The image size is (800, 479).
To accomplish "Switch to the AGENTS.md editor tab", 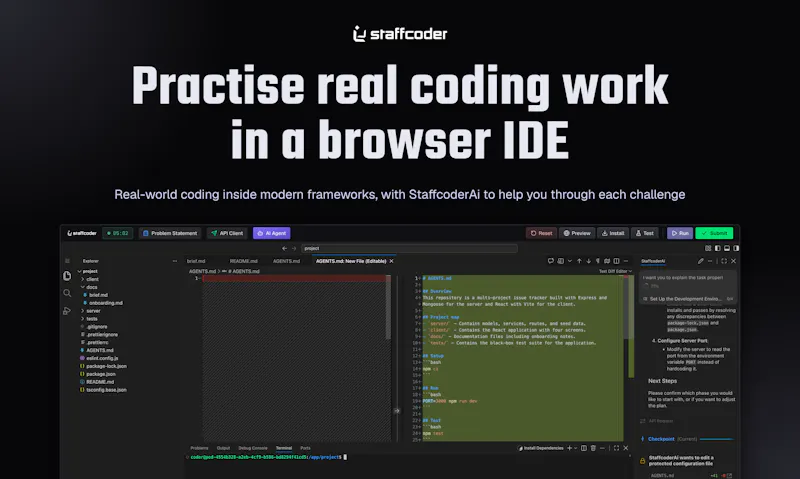I will [x=286, y=261].
